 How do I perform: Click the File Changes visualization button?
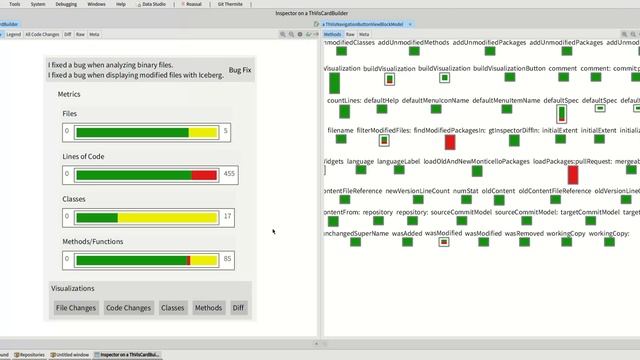[x=76, y=308]
